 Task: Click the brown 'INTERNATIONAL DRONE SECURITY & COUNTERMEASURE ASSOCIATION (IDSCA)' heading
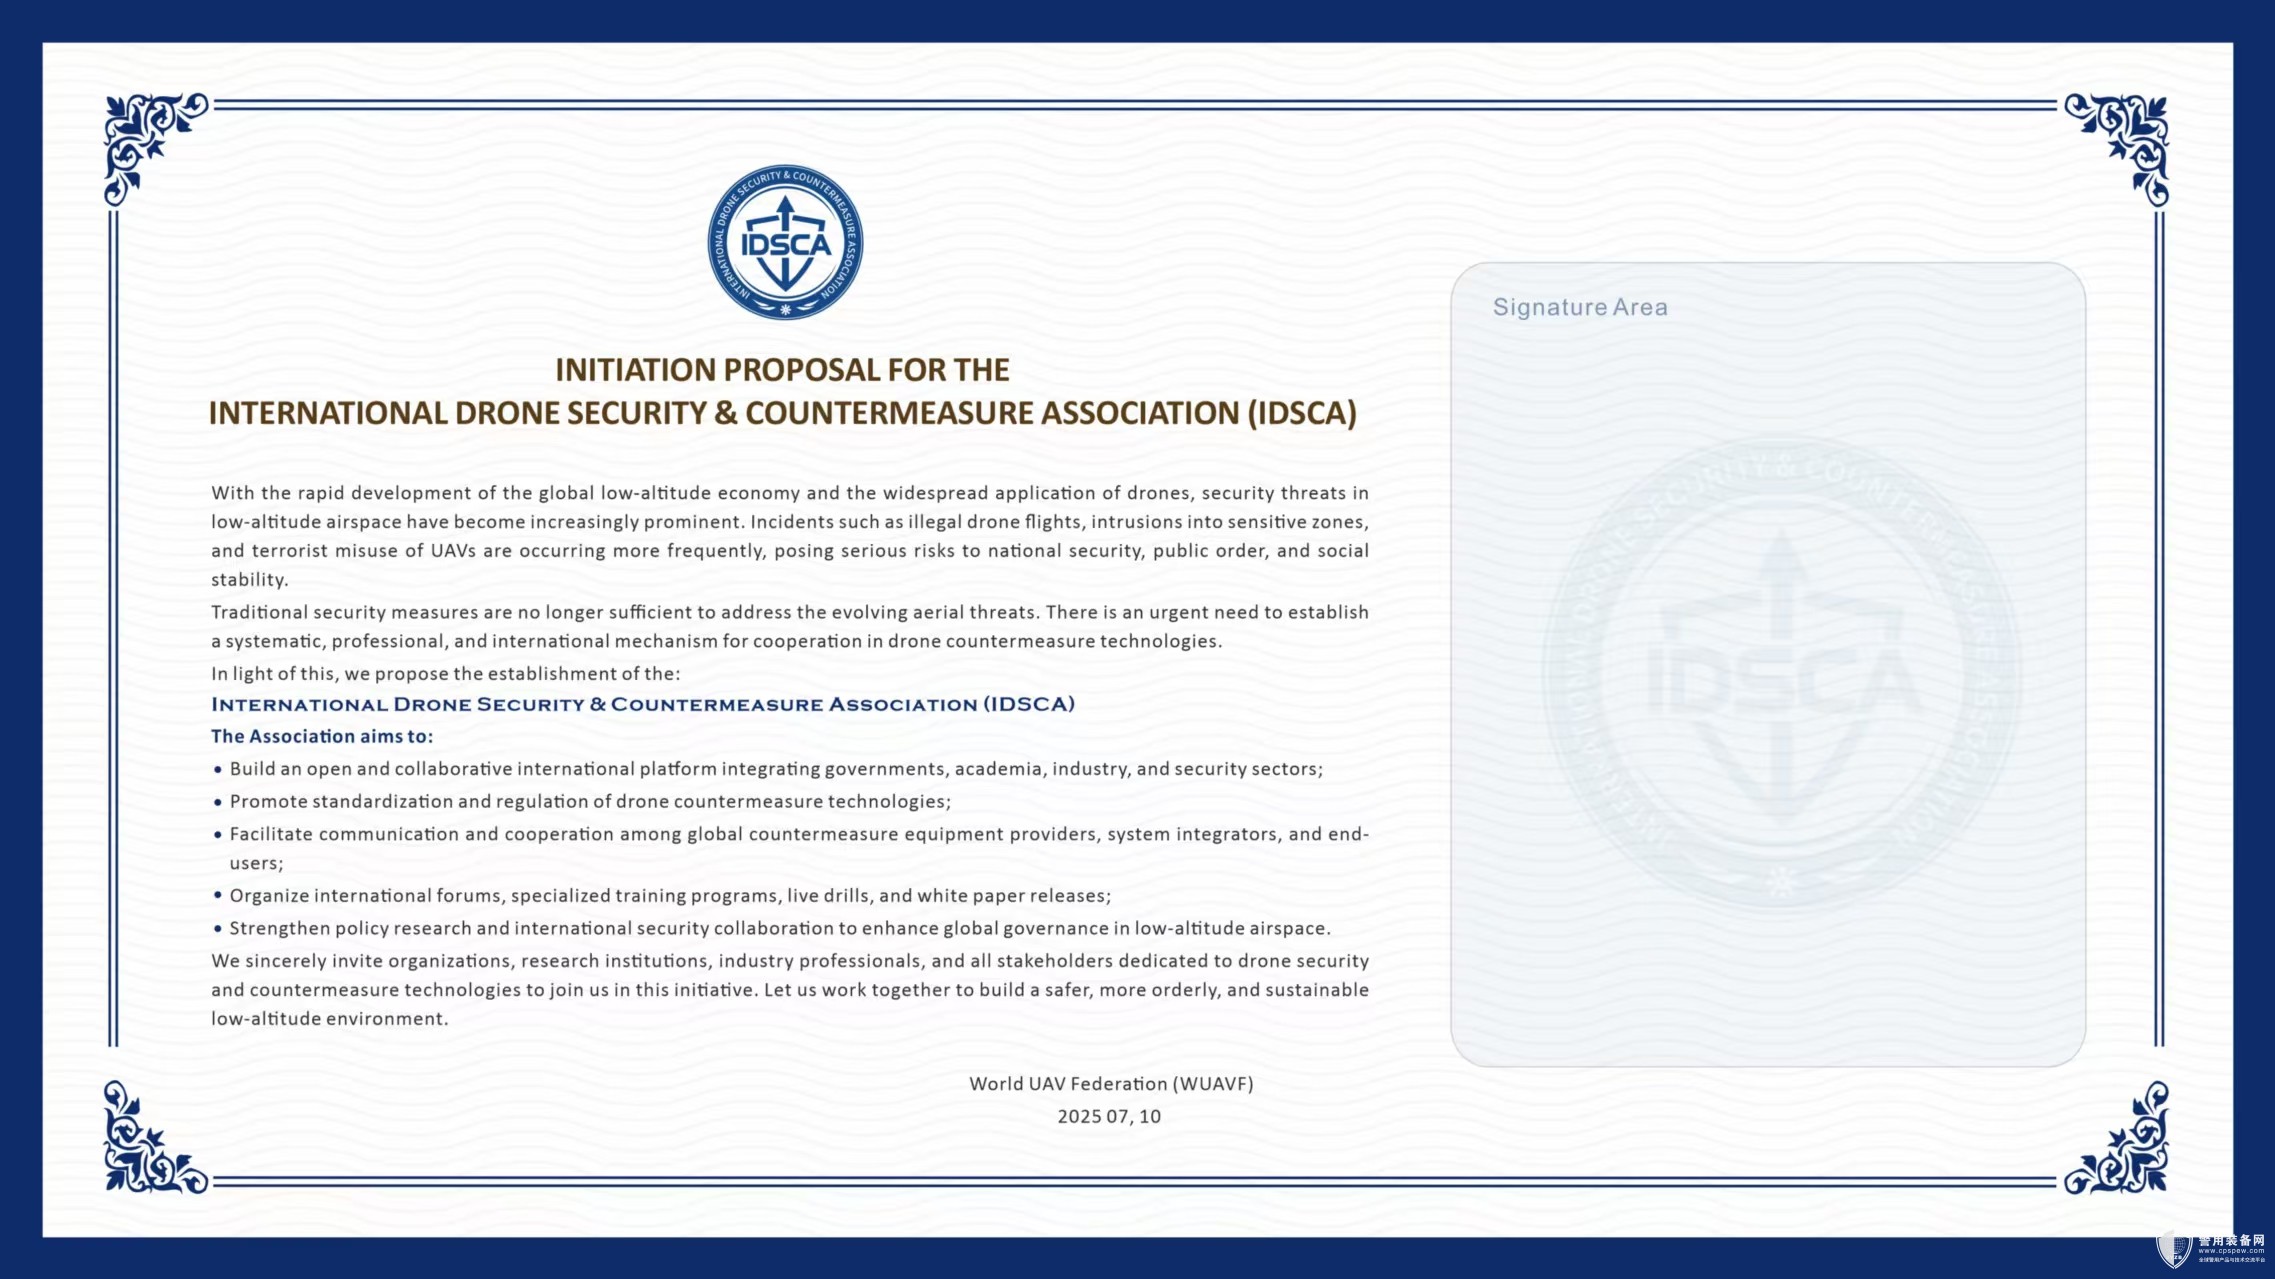[782, 413]
